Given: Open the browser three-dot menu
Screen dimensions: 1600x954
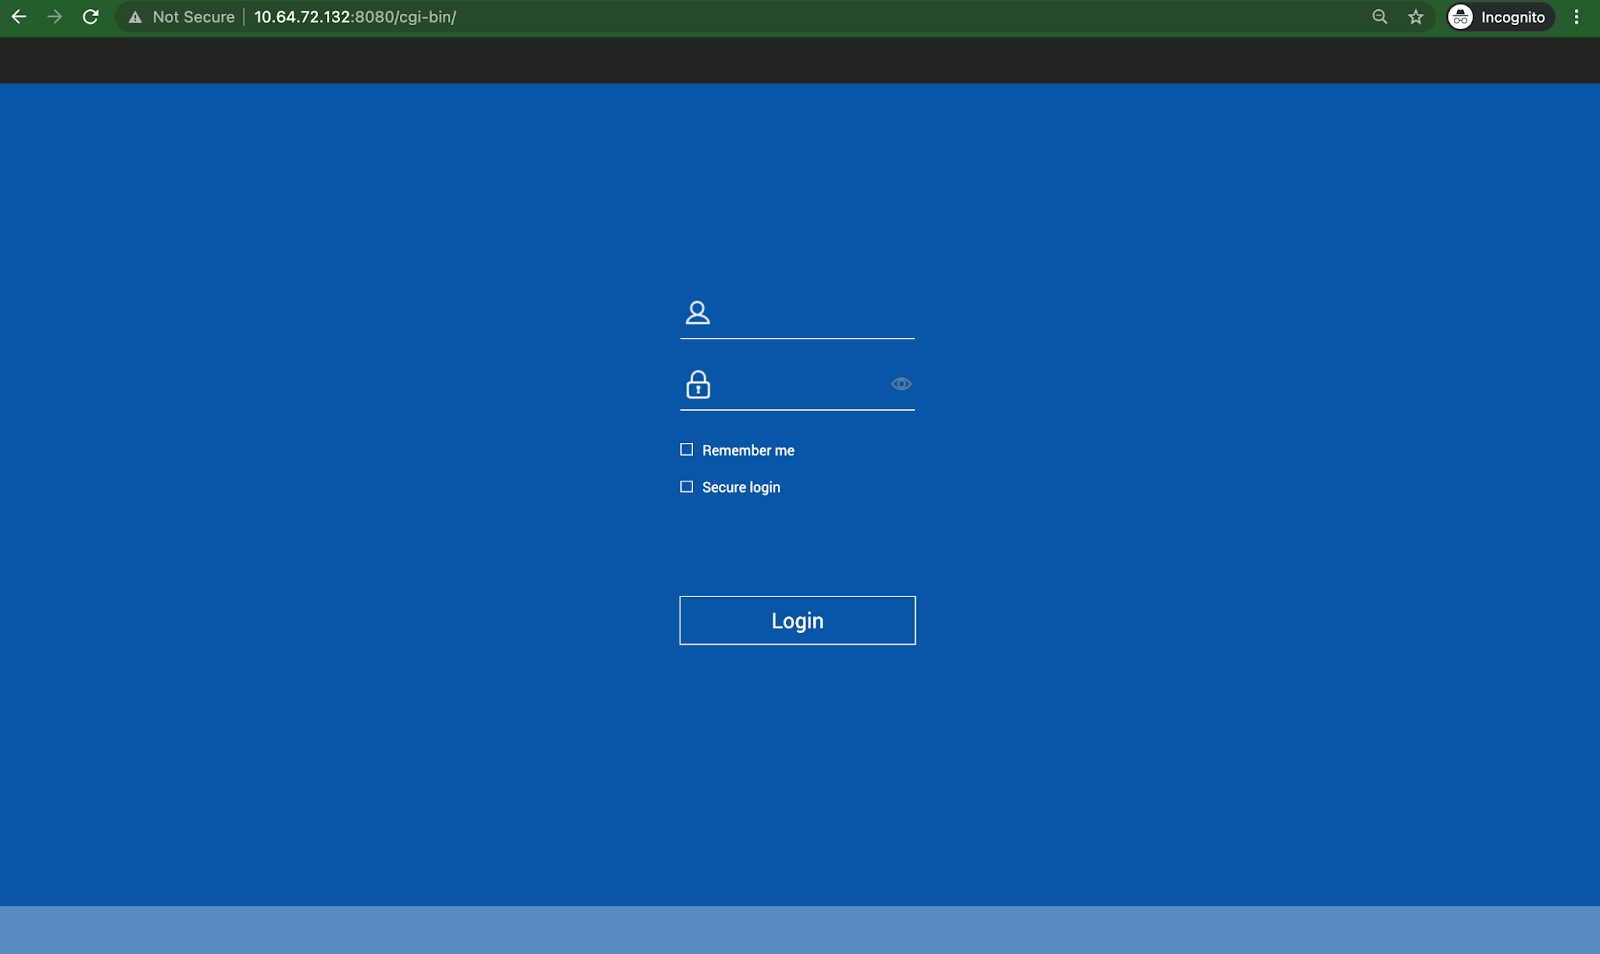Looking at the screenshot, I should 1577,17.
